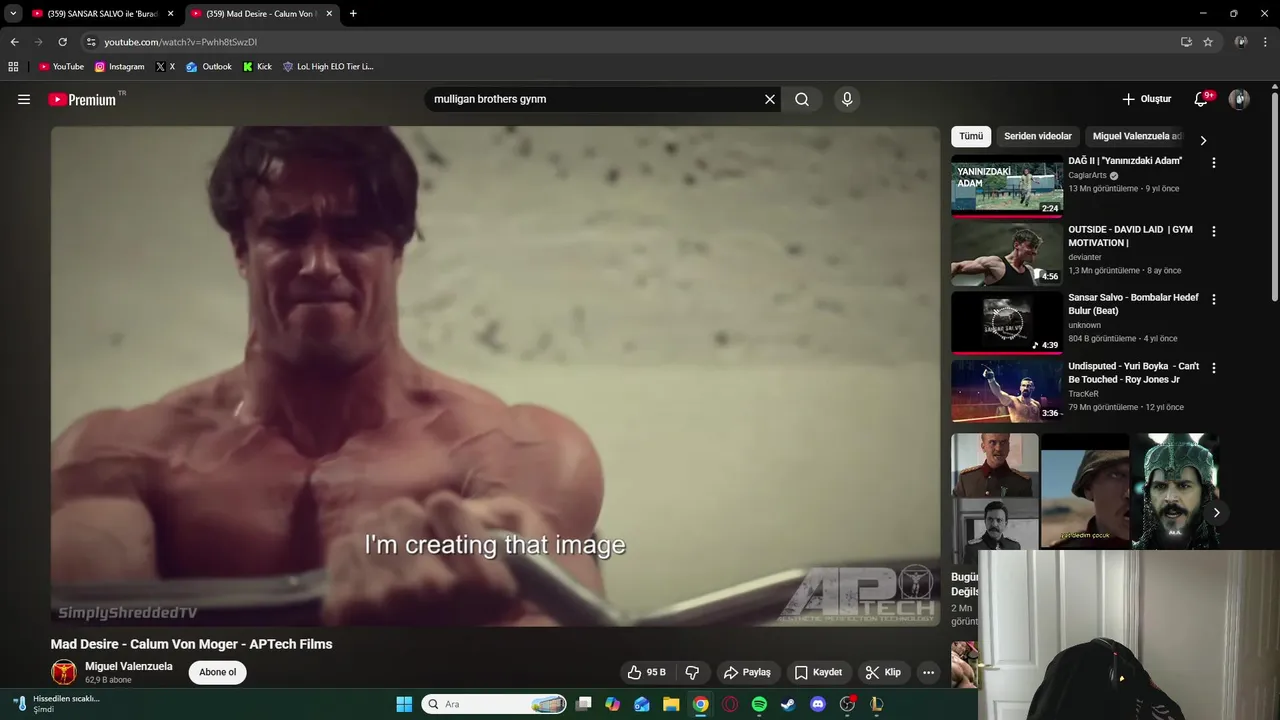The width and height of the screenshot is (1280, 720).
Task: Open Discord from the taskbar
Action: click(x=818, y=704)
